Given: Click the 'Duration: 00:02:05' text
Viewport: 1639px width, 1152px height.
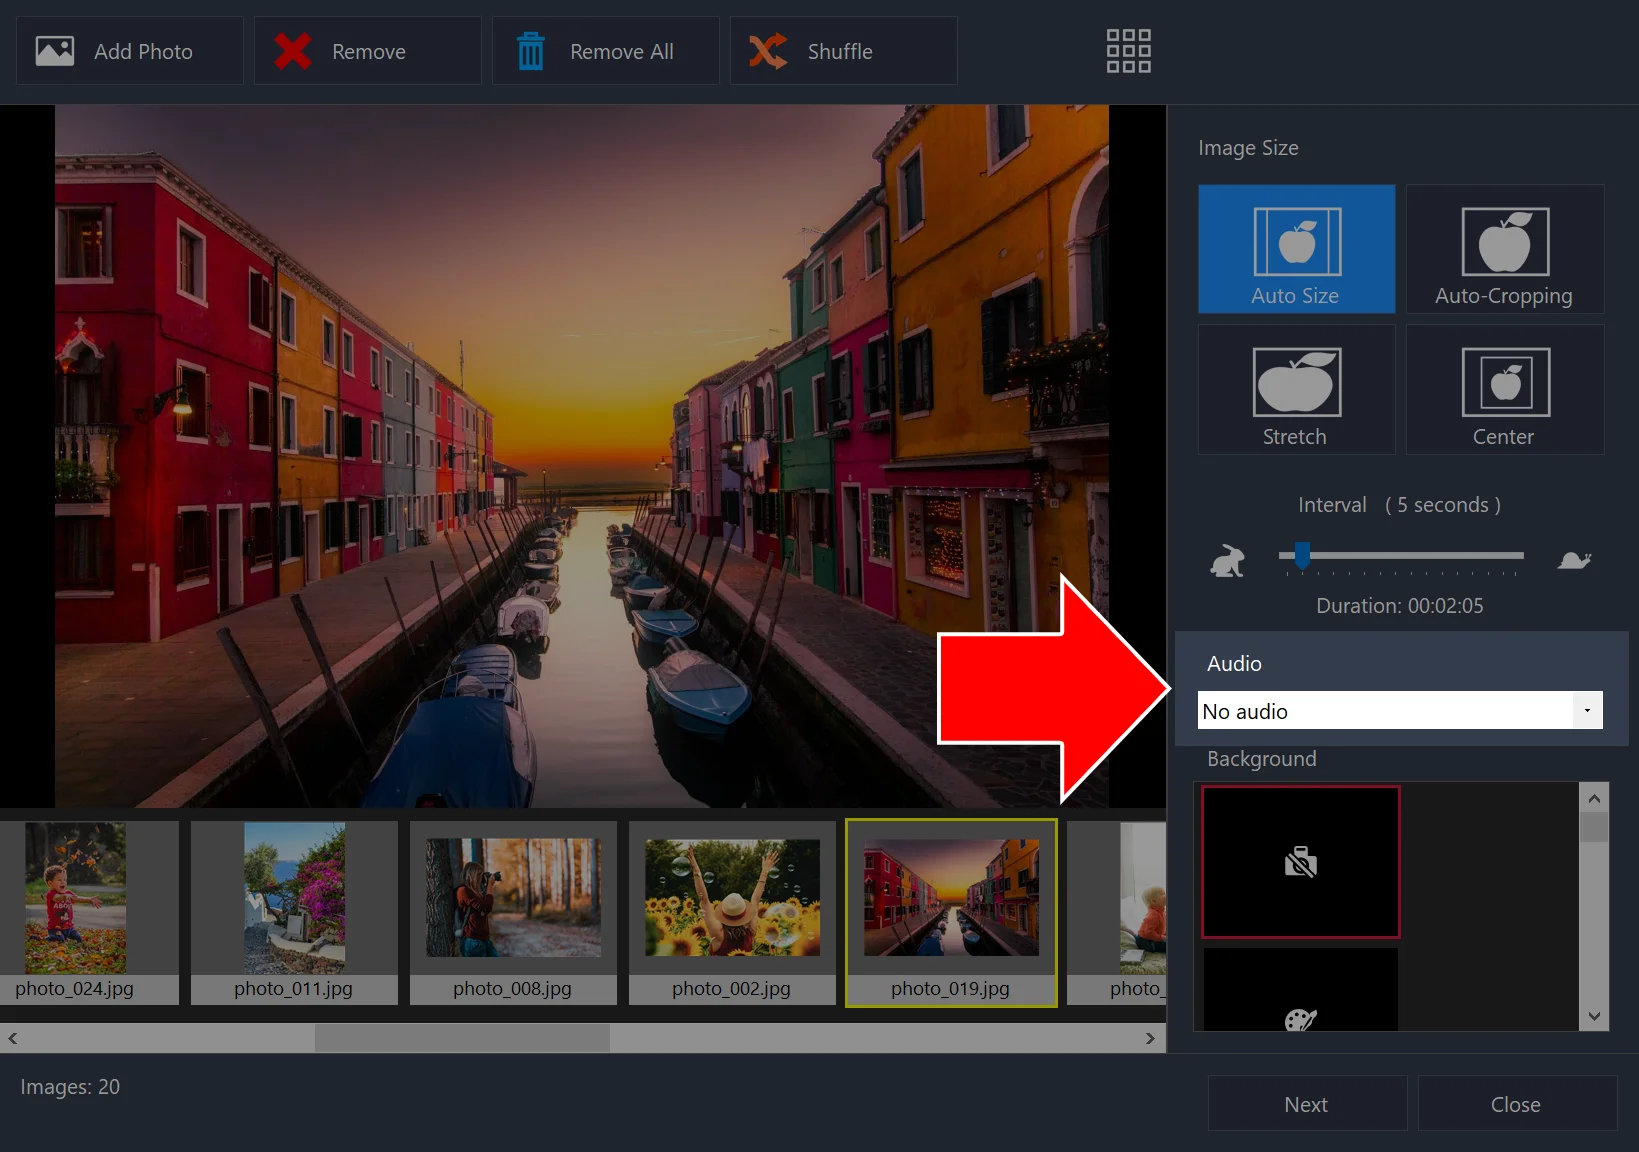Looking at the screenshot, I should click(x=1400, y=606).
